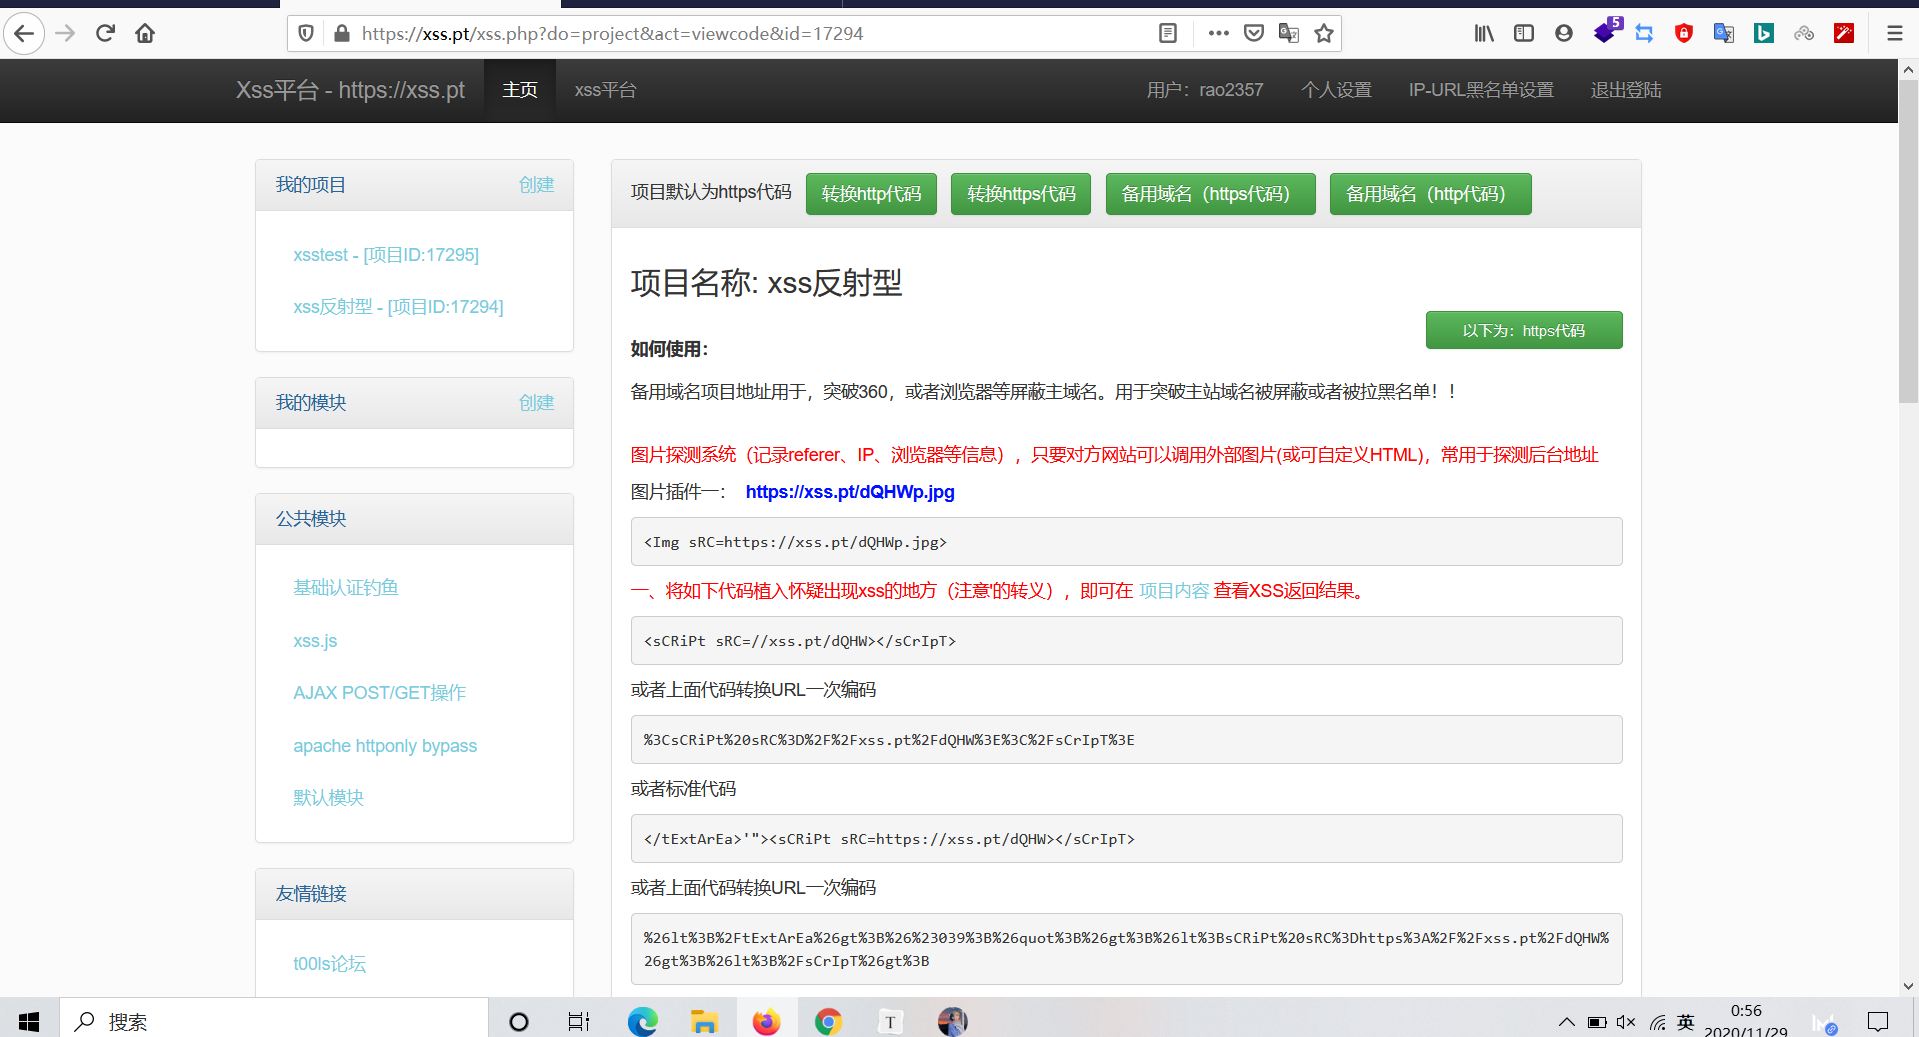Open the Library bookshelf icon
1919x1037 pixels.
pos(1484,34)
